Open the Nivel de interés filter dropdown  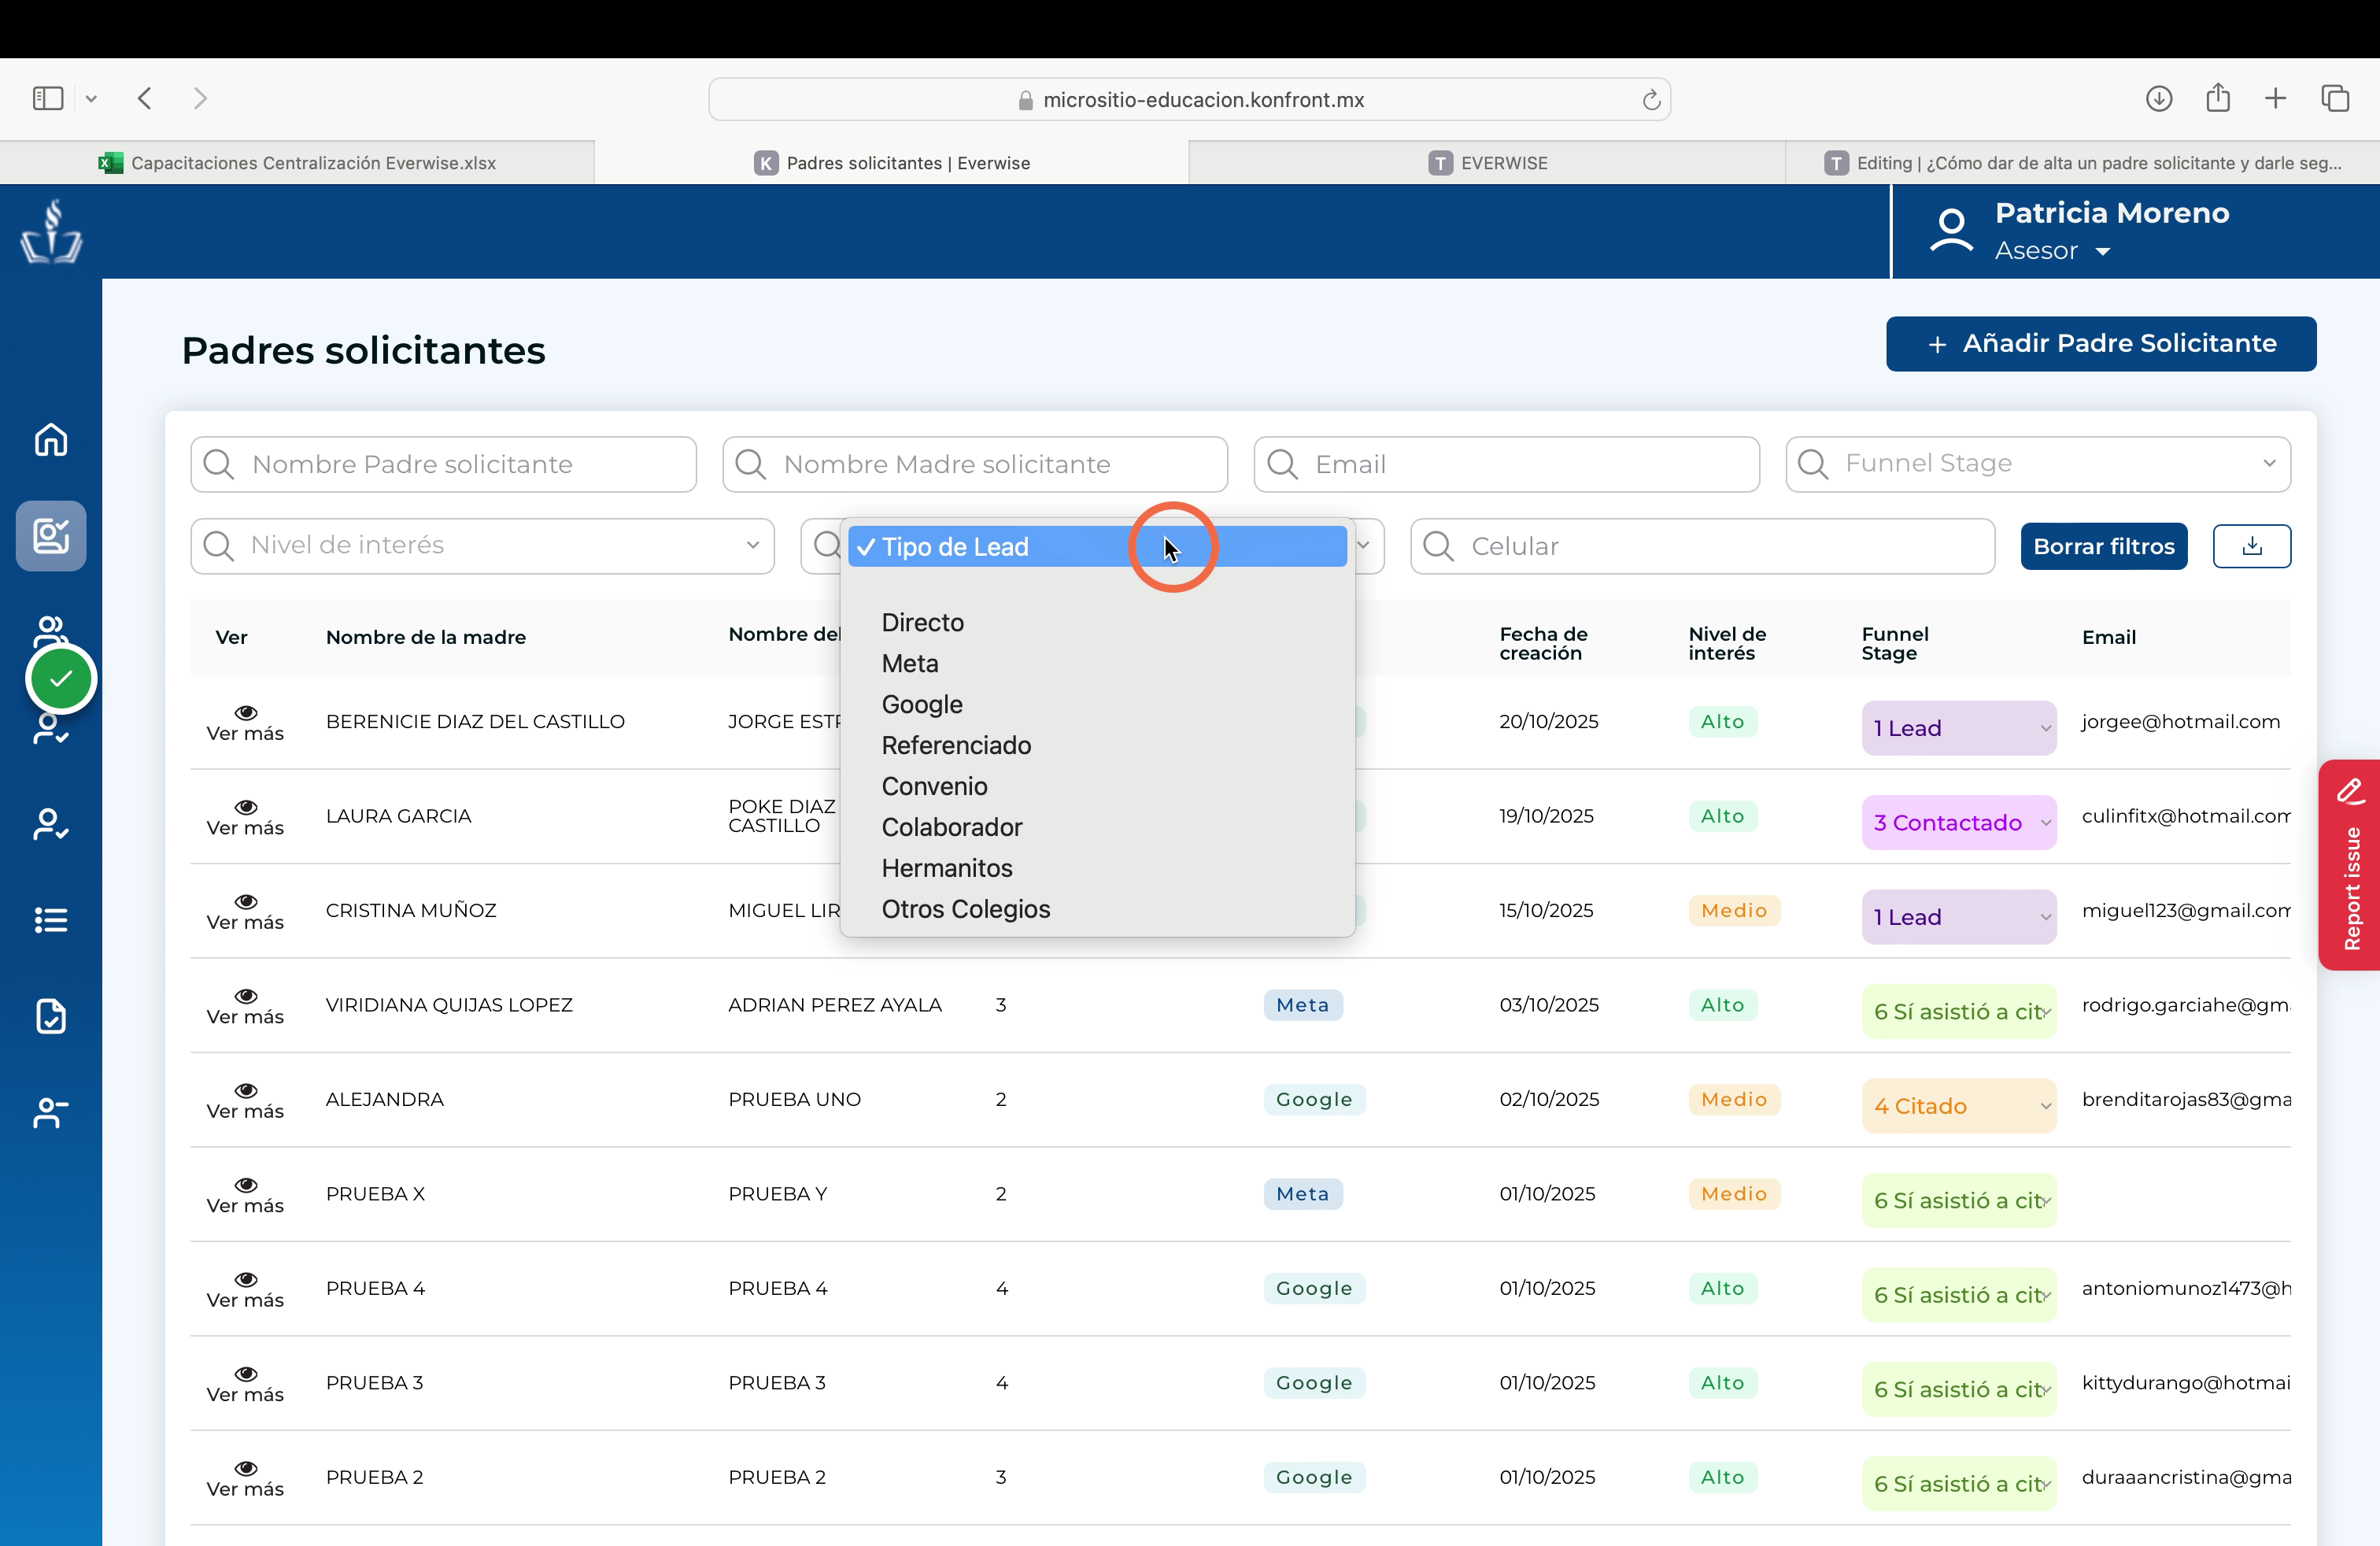pos(482,546)
